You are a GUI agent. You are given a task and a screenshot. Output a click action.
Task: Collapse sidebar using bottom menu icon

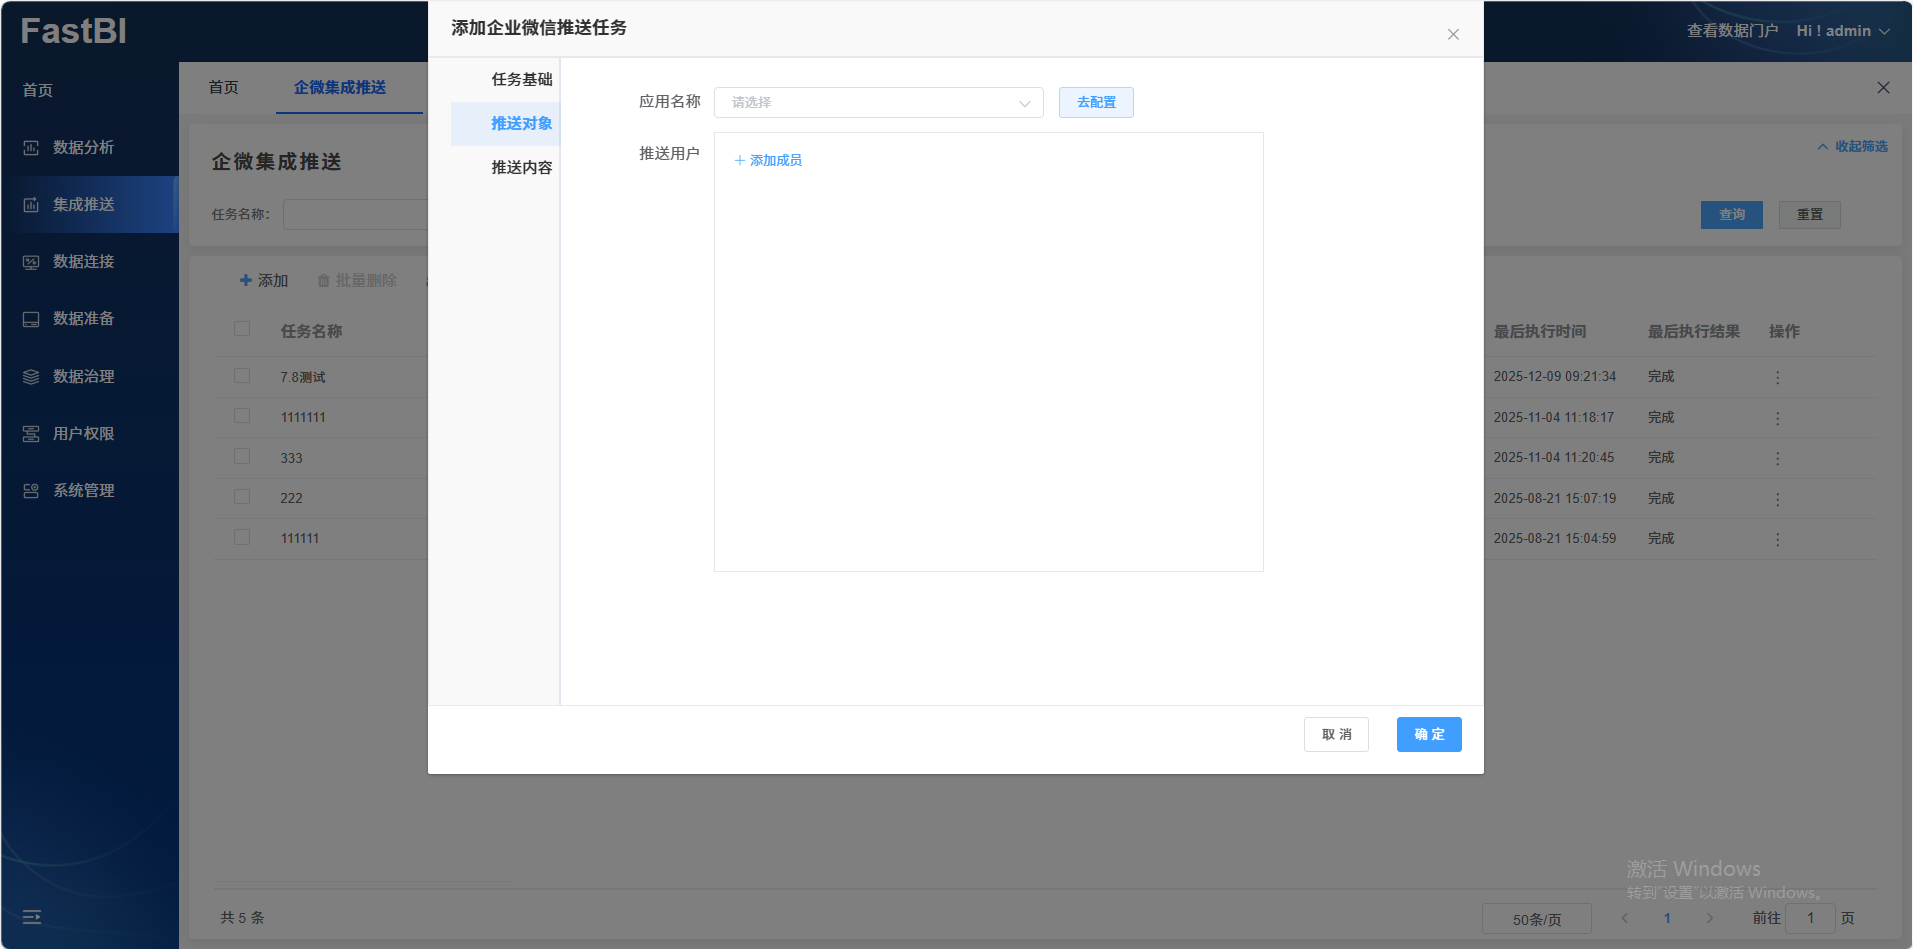click(32, 917)
